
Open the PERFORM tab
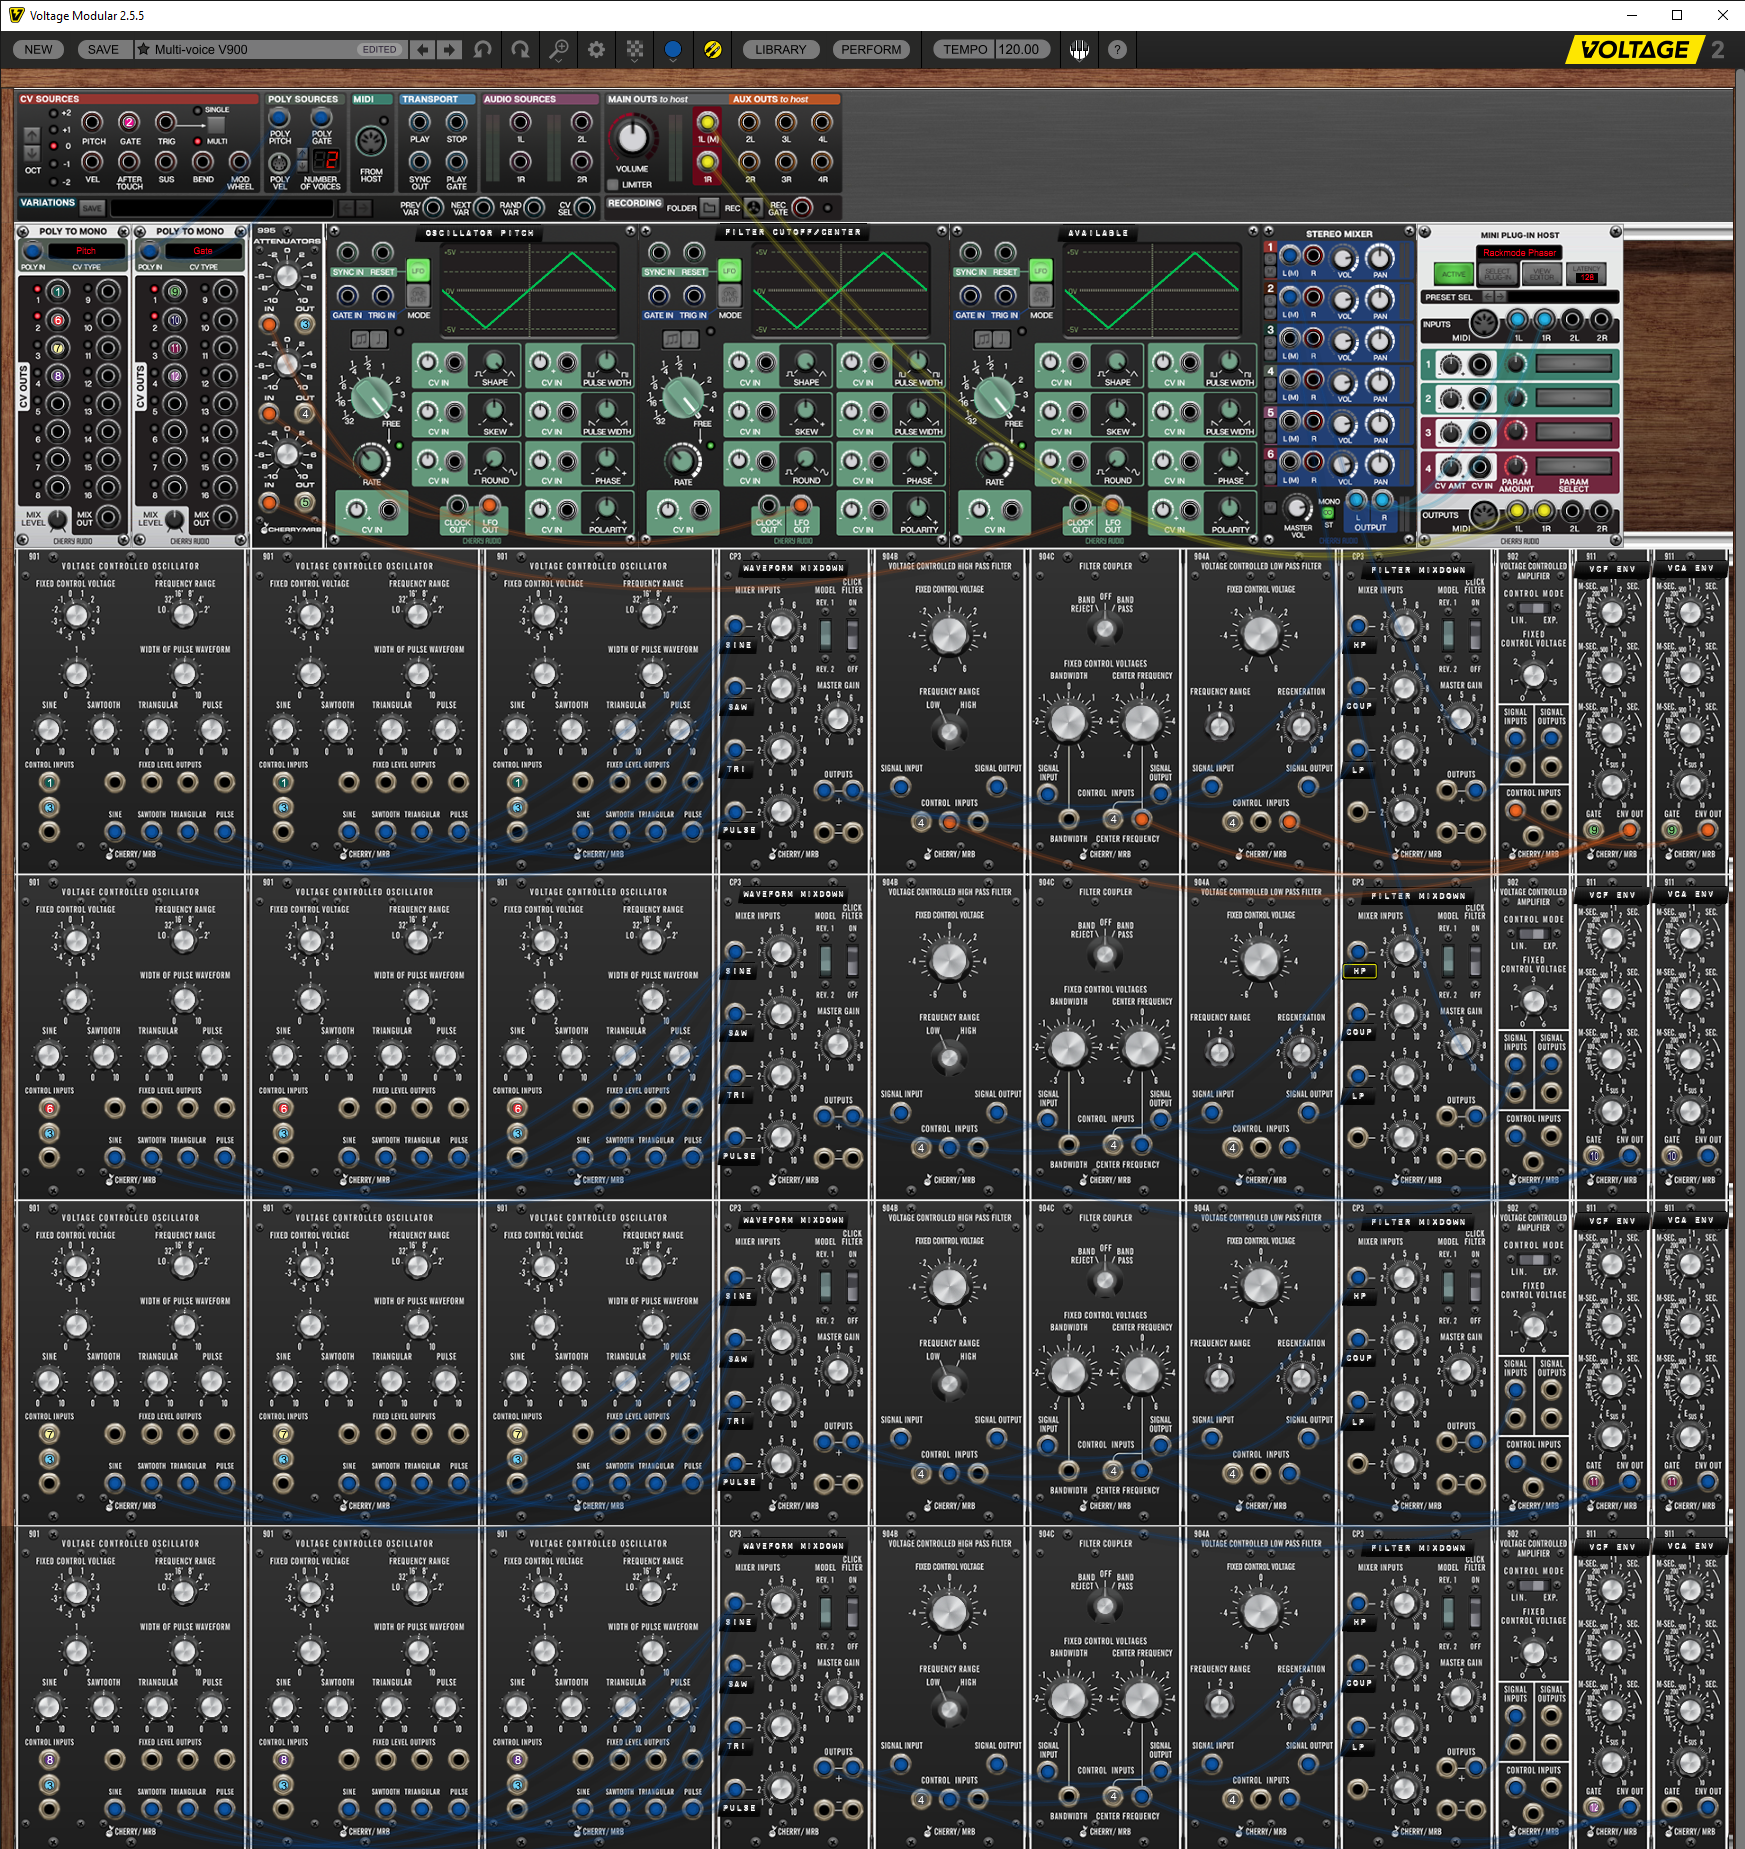point(871,49)
